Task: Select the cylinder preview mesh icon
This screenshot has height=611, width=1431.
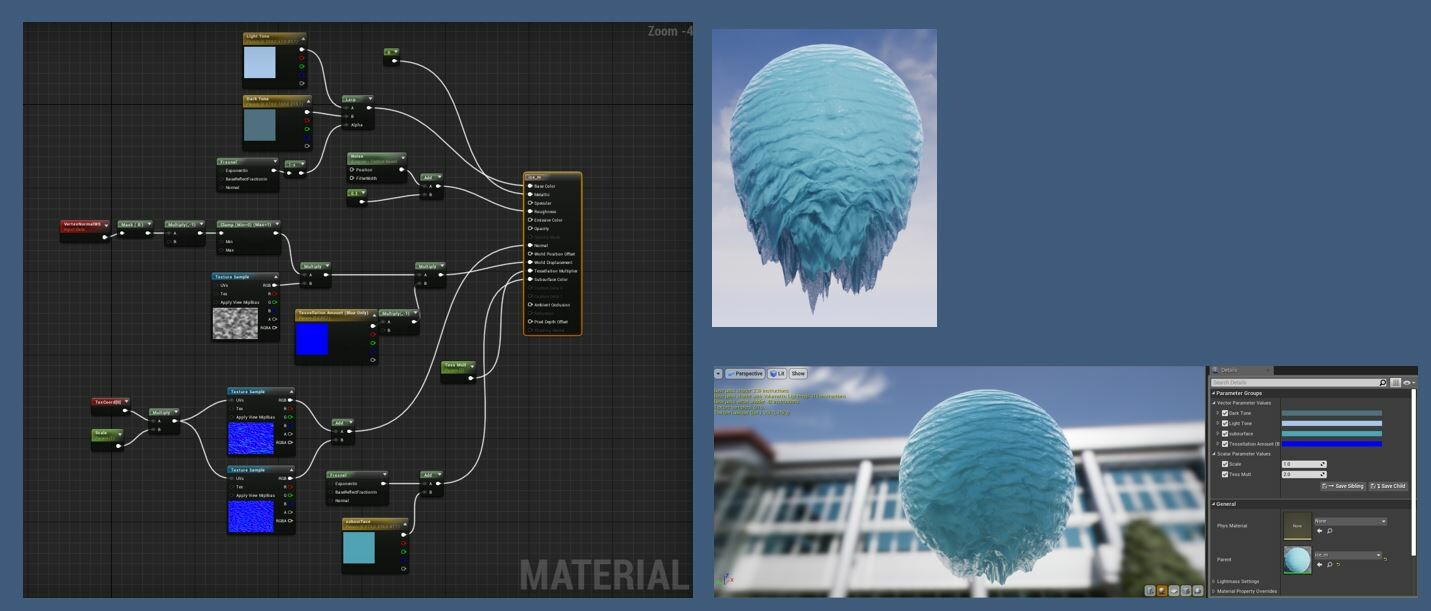Action: click(x=1150, y=590)
